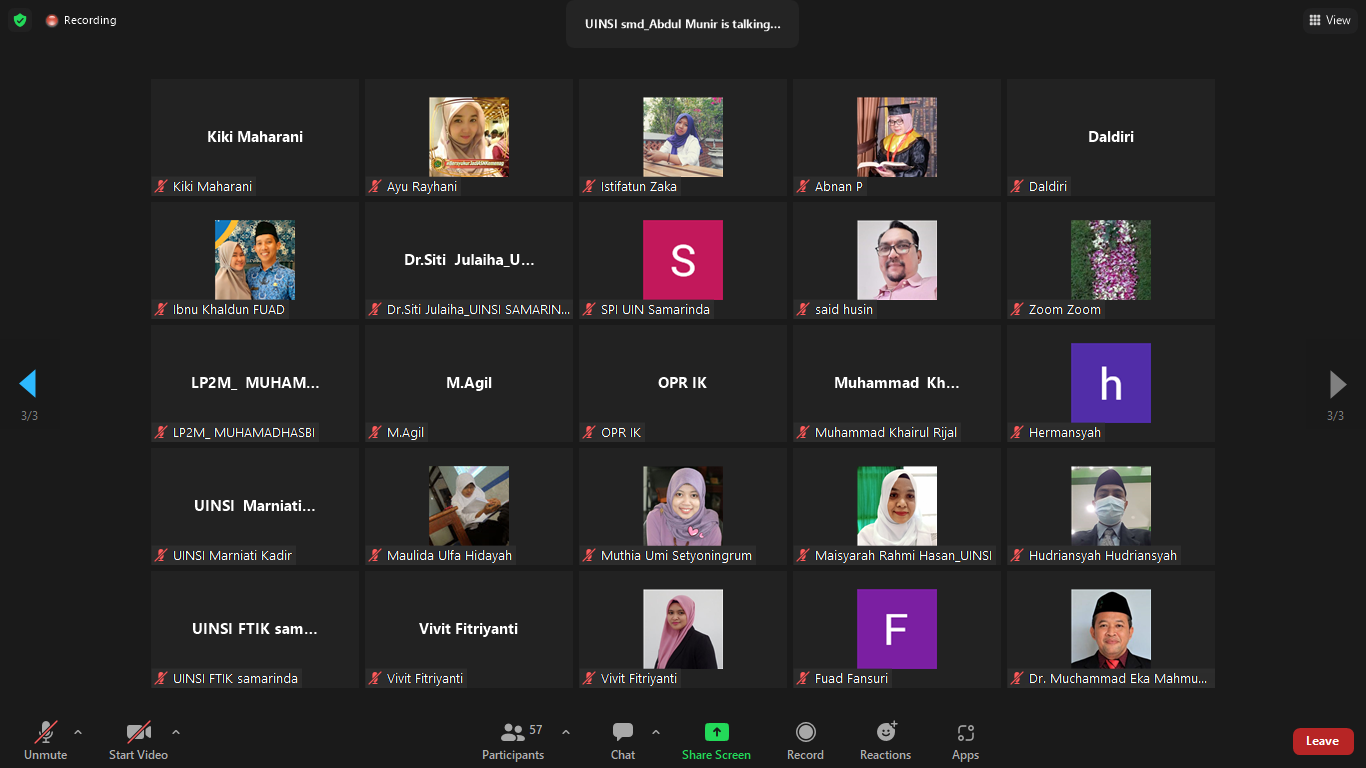This screenshot has height=768, width=1366.
Task: Click Maisyarah Rahmi Hasan's photo
Action: (897, 506)
